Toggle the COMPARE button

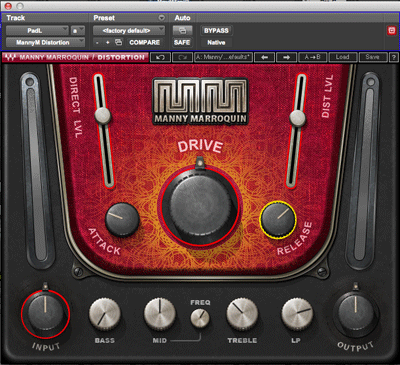click(x=145, y=43)
